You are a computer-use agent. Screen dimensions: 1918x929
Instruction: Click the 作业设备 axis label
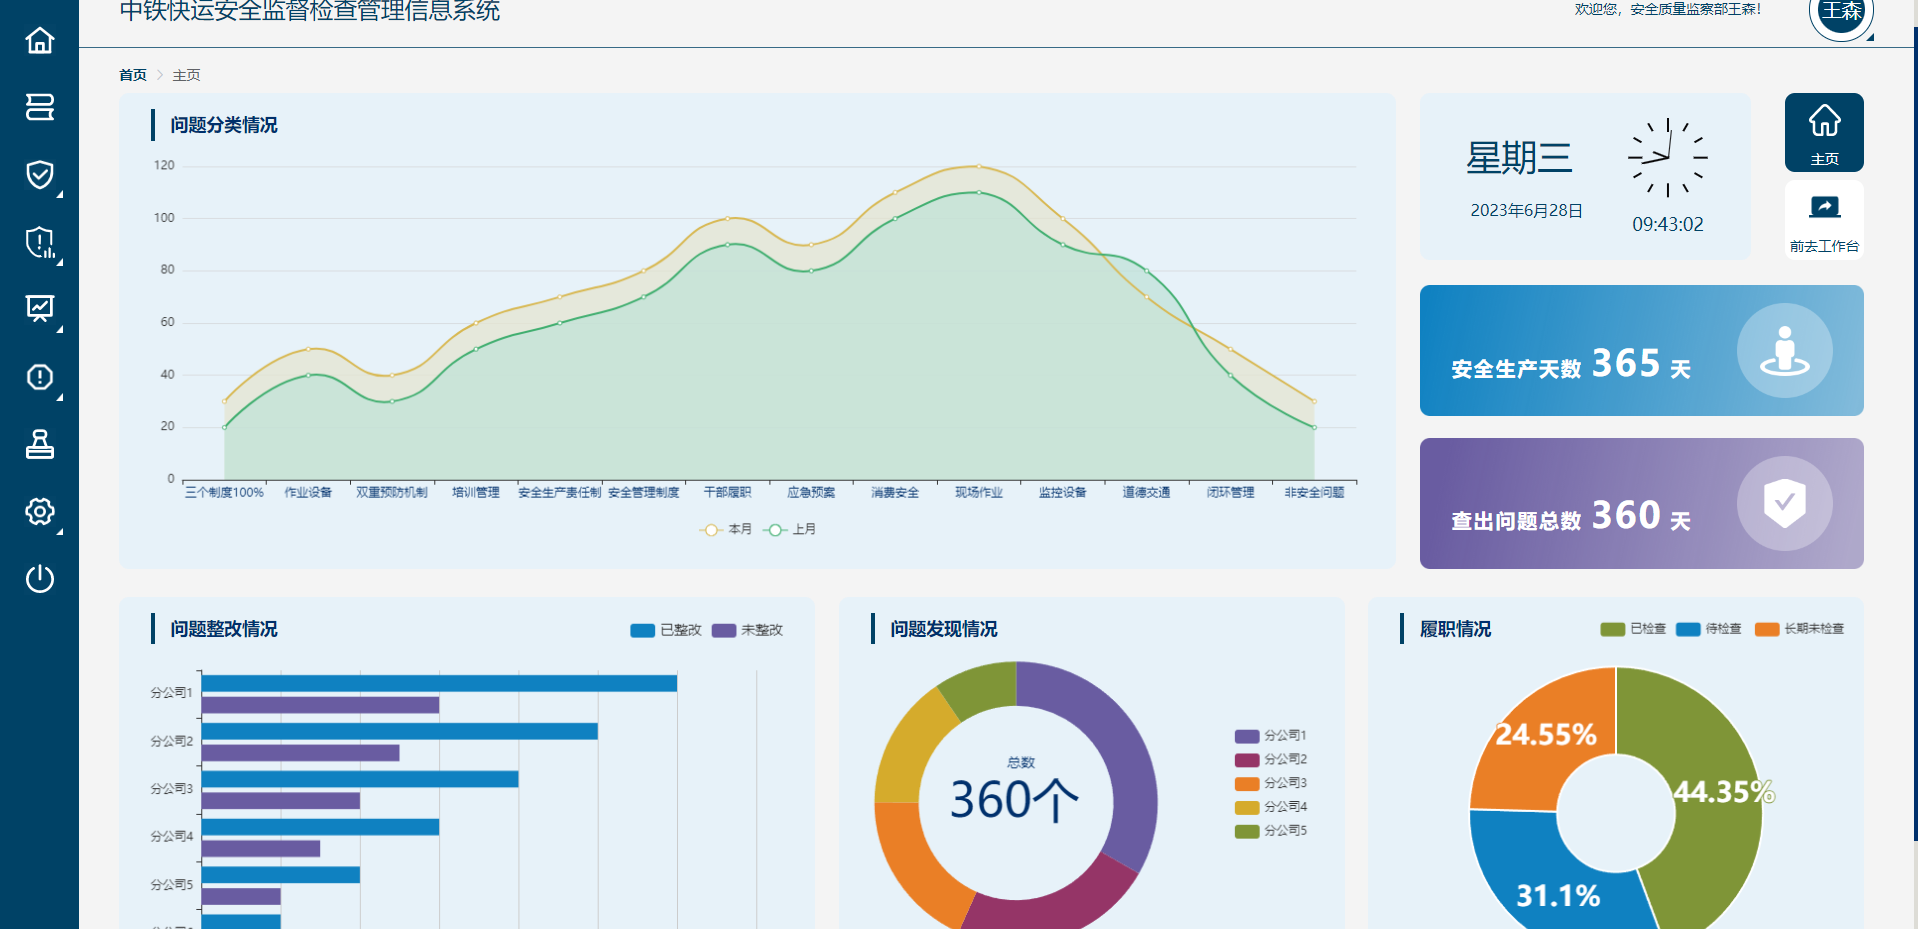click(308, 492)
